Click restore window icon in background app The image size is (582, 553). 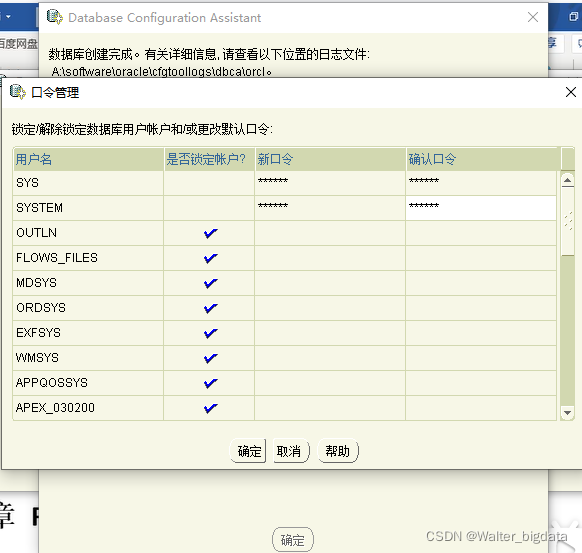573,17
